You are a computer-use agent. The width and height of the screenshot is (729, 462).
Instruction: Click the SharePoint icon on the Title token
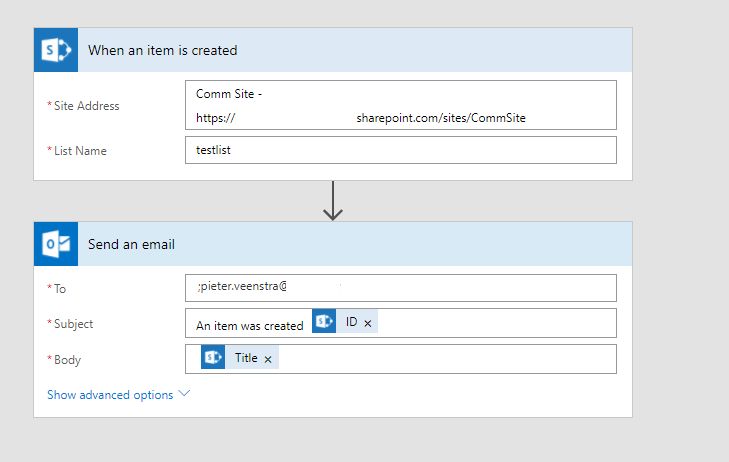point(213,357)
